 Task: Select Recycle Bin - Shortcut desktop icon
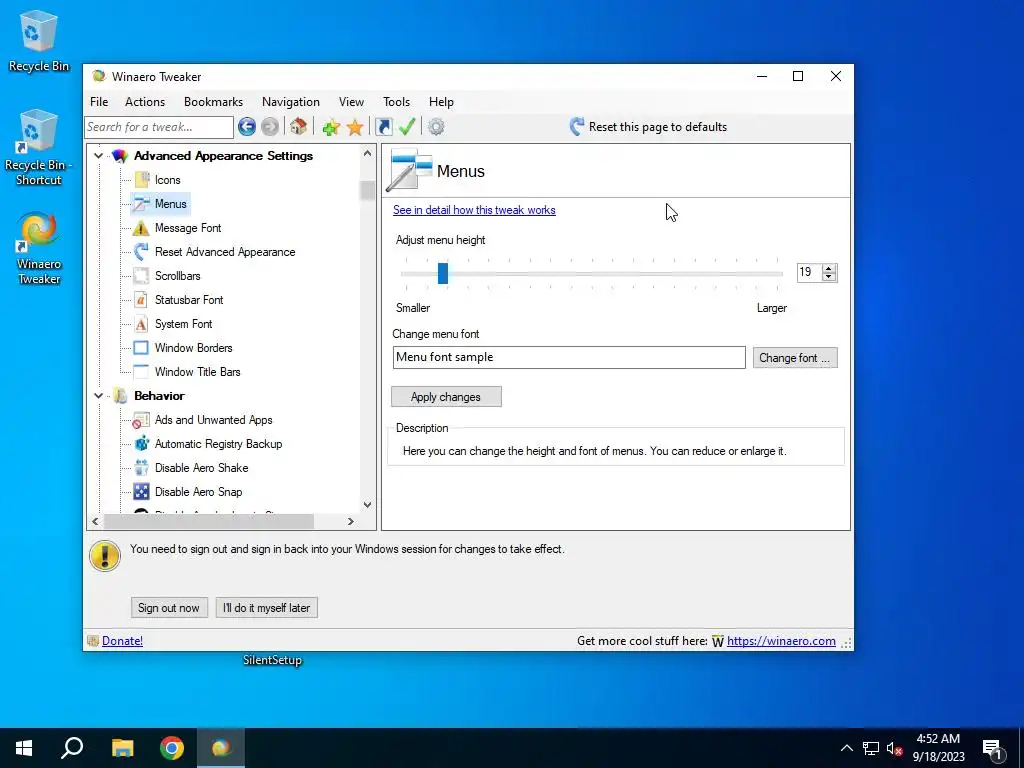tap(39, 148)
